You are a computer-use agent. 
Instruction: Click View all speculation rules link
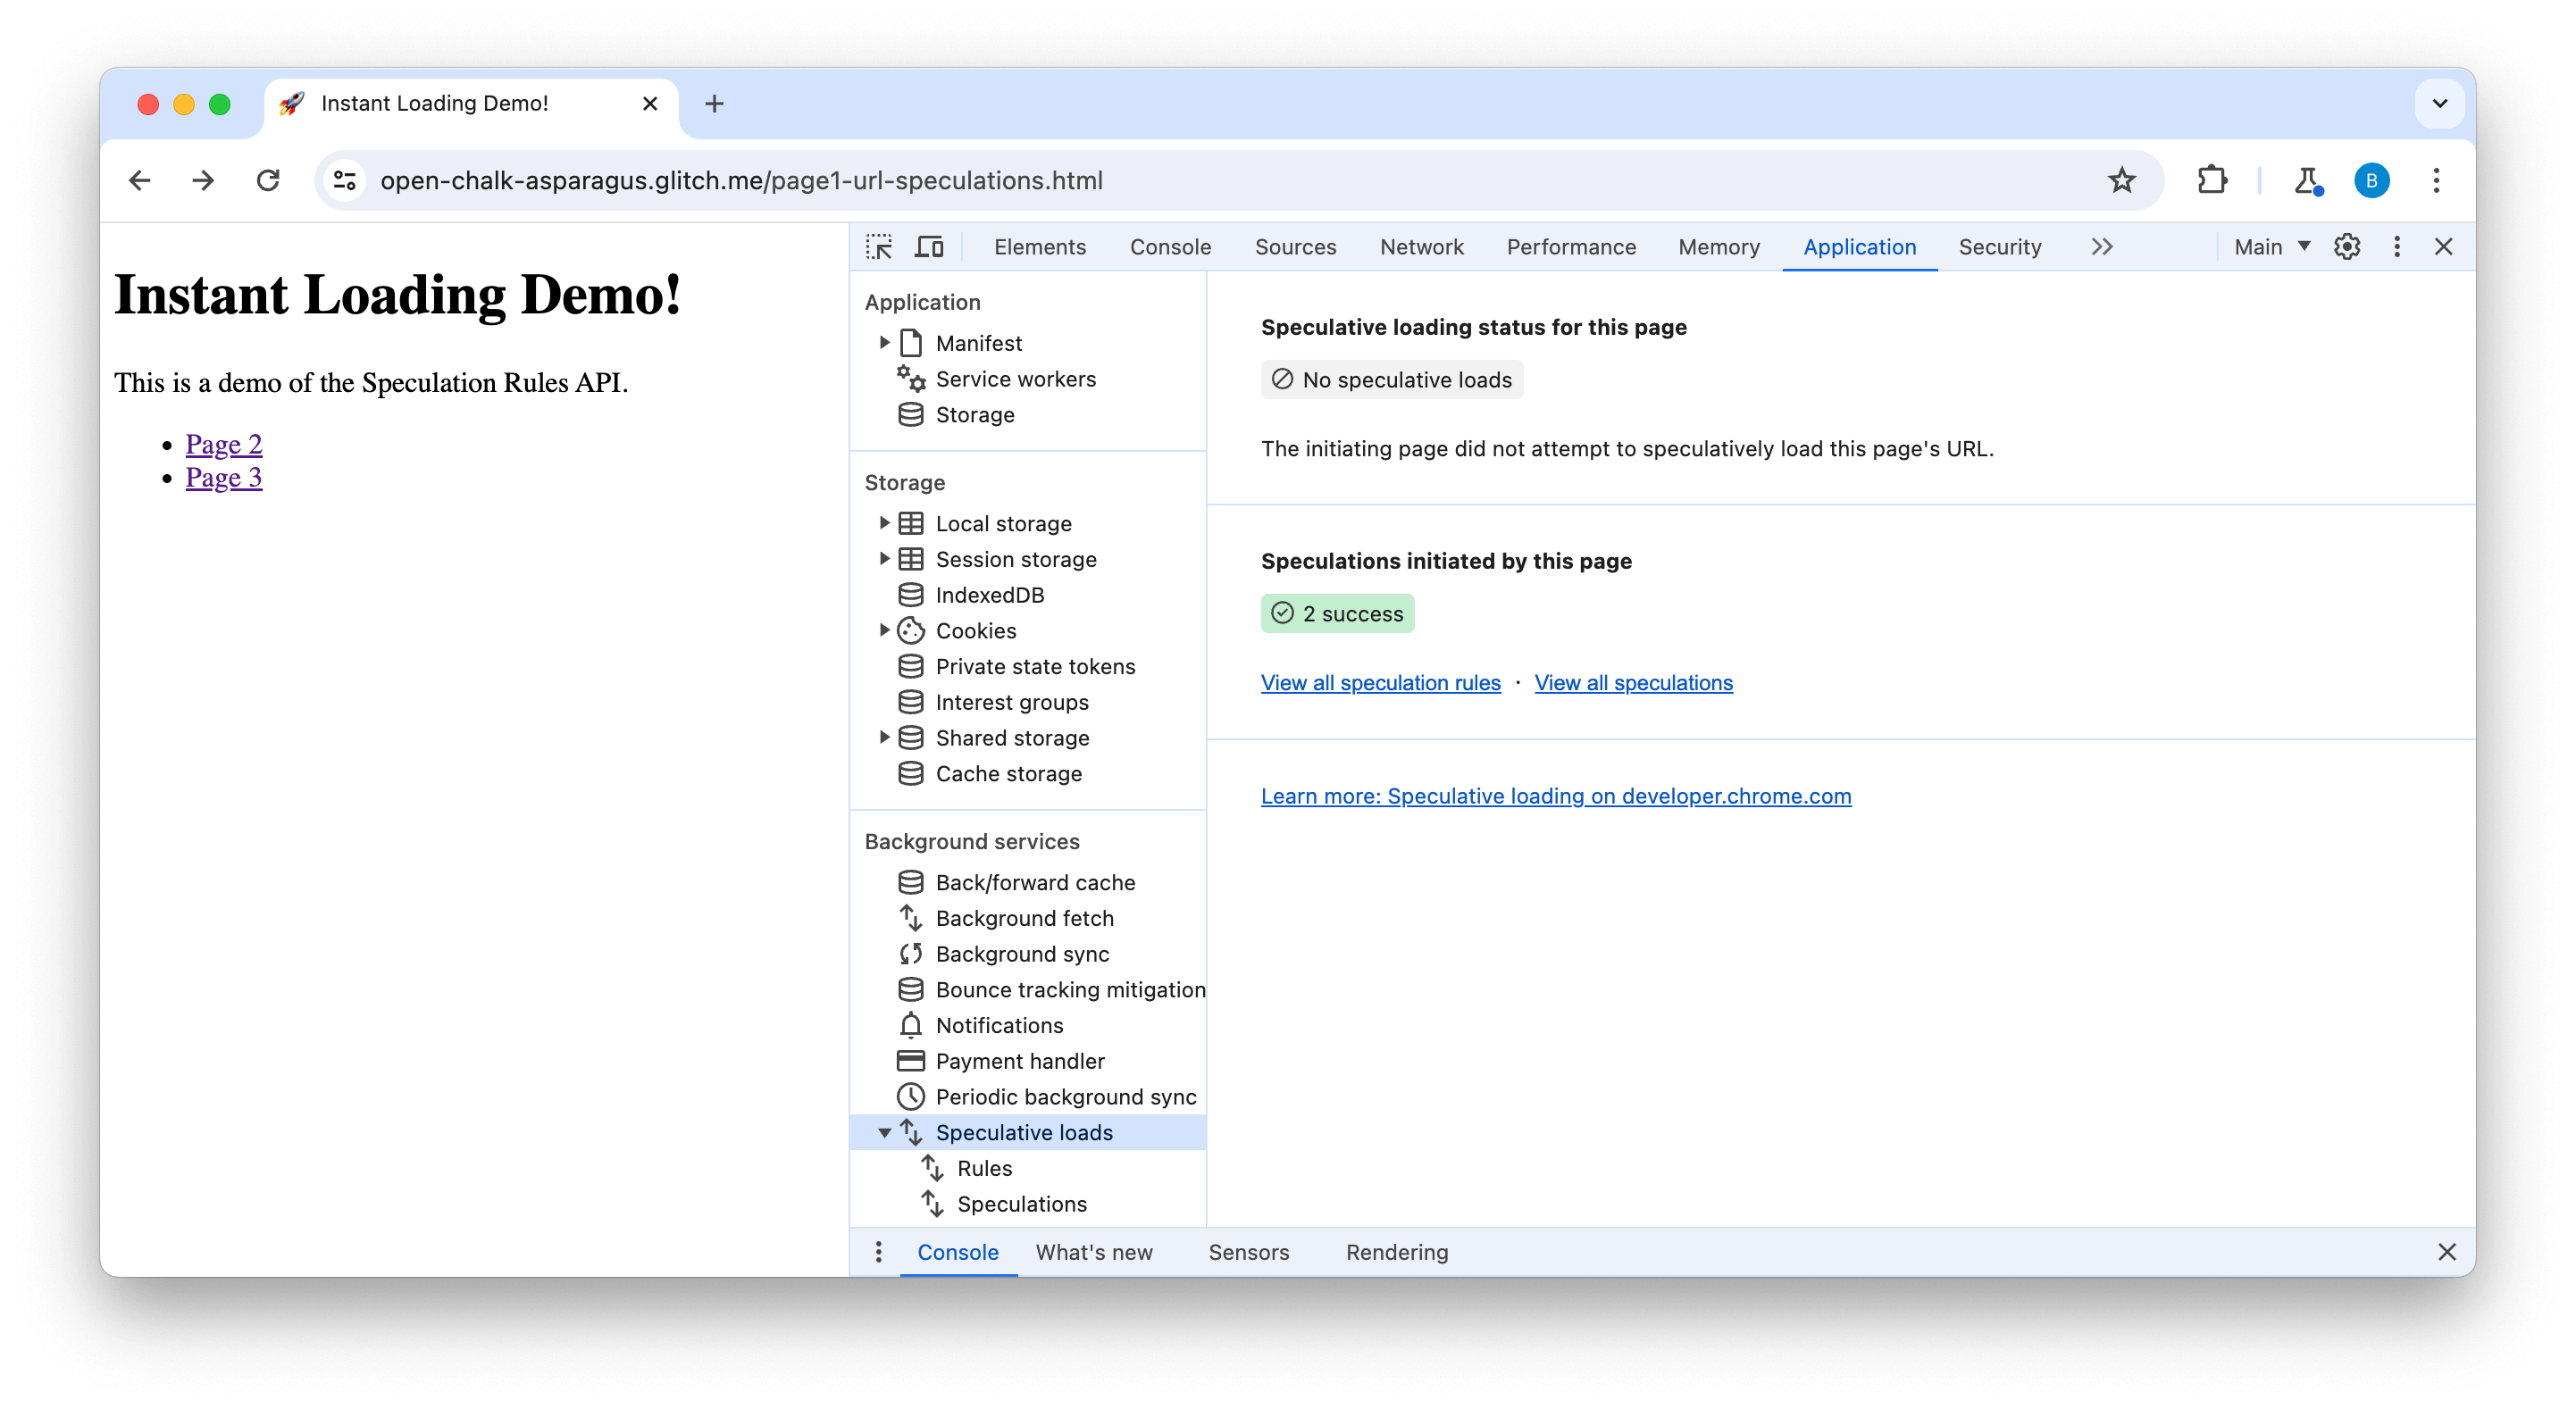point(1380,682)
